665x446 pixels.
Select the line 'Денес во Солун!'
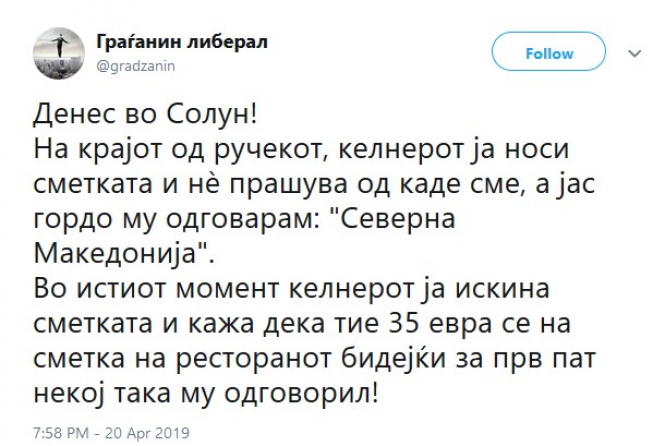click(x=145, y=114)
